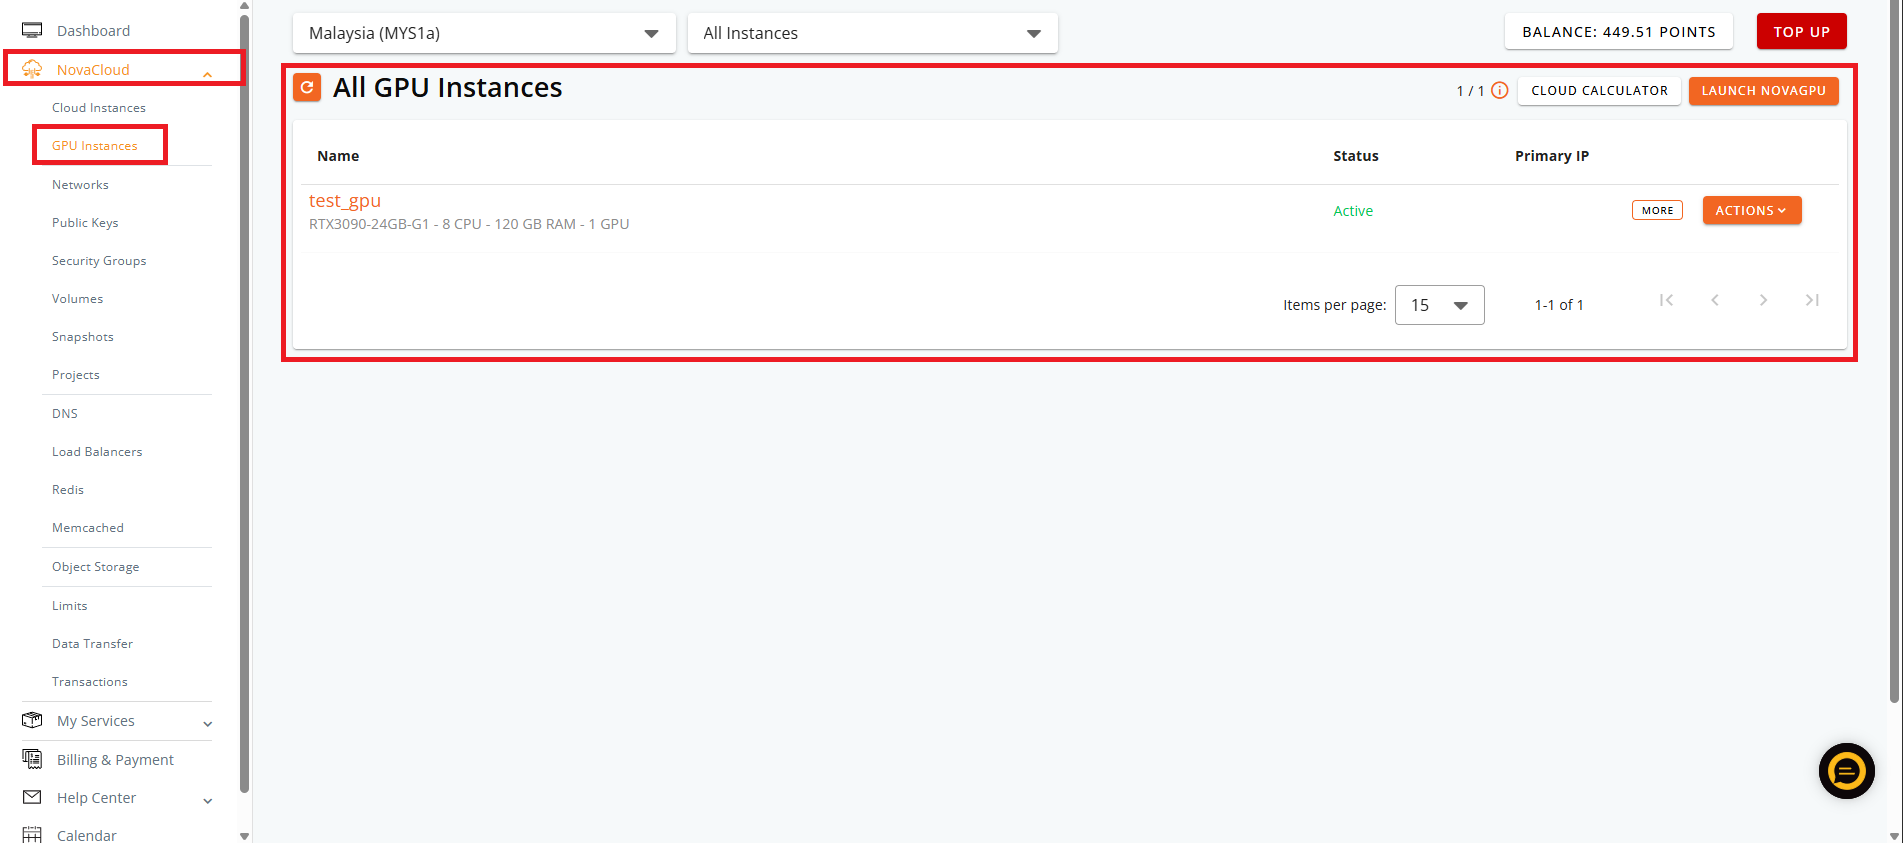Click the Status column header
The width and height of the screenshot is (1903, 843).
(x=1356, y=156)
